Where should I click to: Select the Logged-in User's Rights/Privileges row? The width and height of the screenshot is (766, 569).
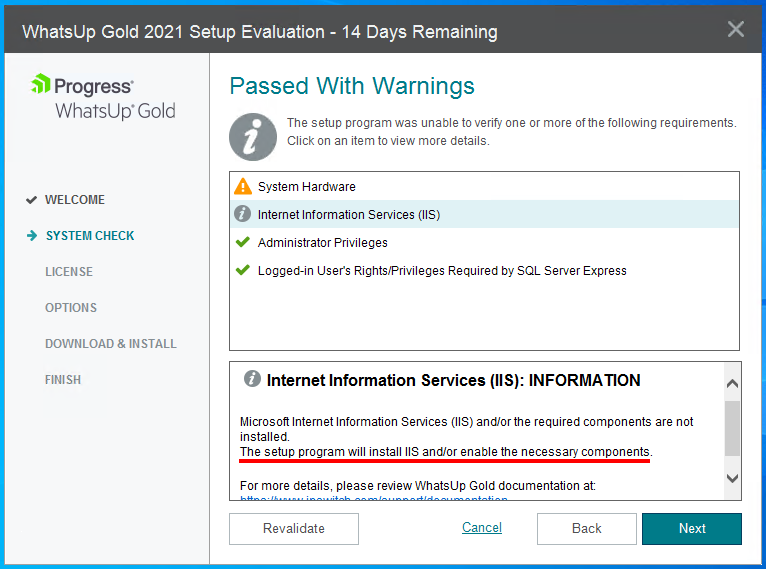coord(484,270)
